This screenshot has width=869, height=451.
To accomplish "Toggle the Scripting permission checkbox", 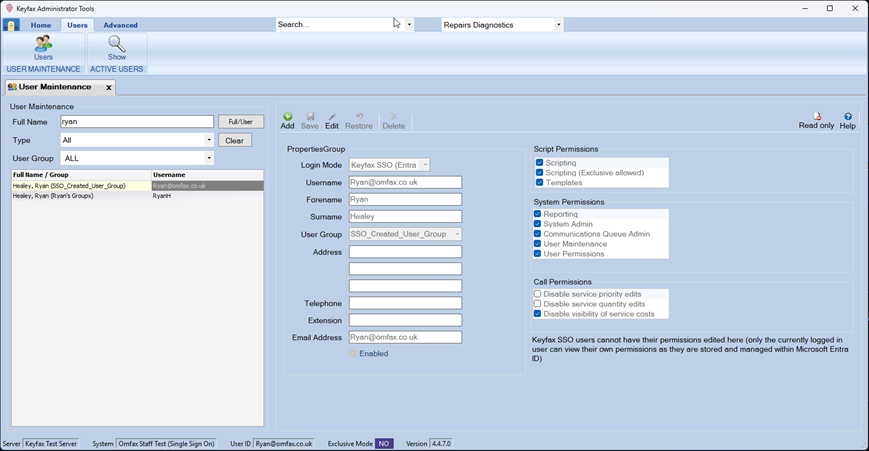I will (x=539, y=163).
